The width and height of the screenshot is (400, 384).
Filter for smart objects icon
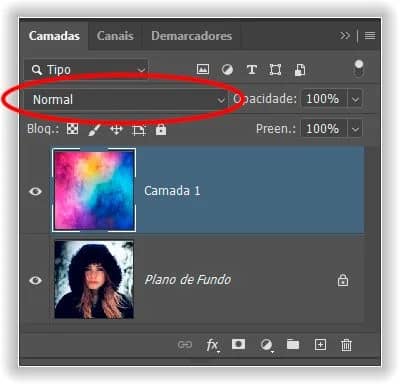pos(300,70)
